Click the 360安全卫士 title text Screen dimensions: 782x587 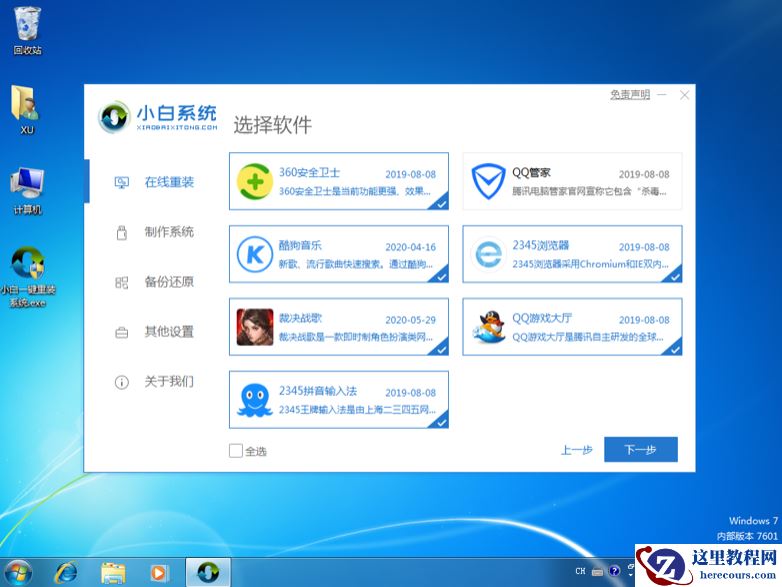pyautogui.click(x=309, y=173)
